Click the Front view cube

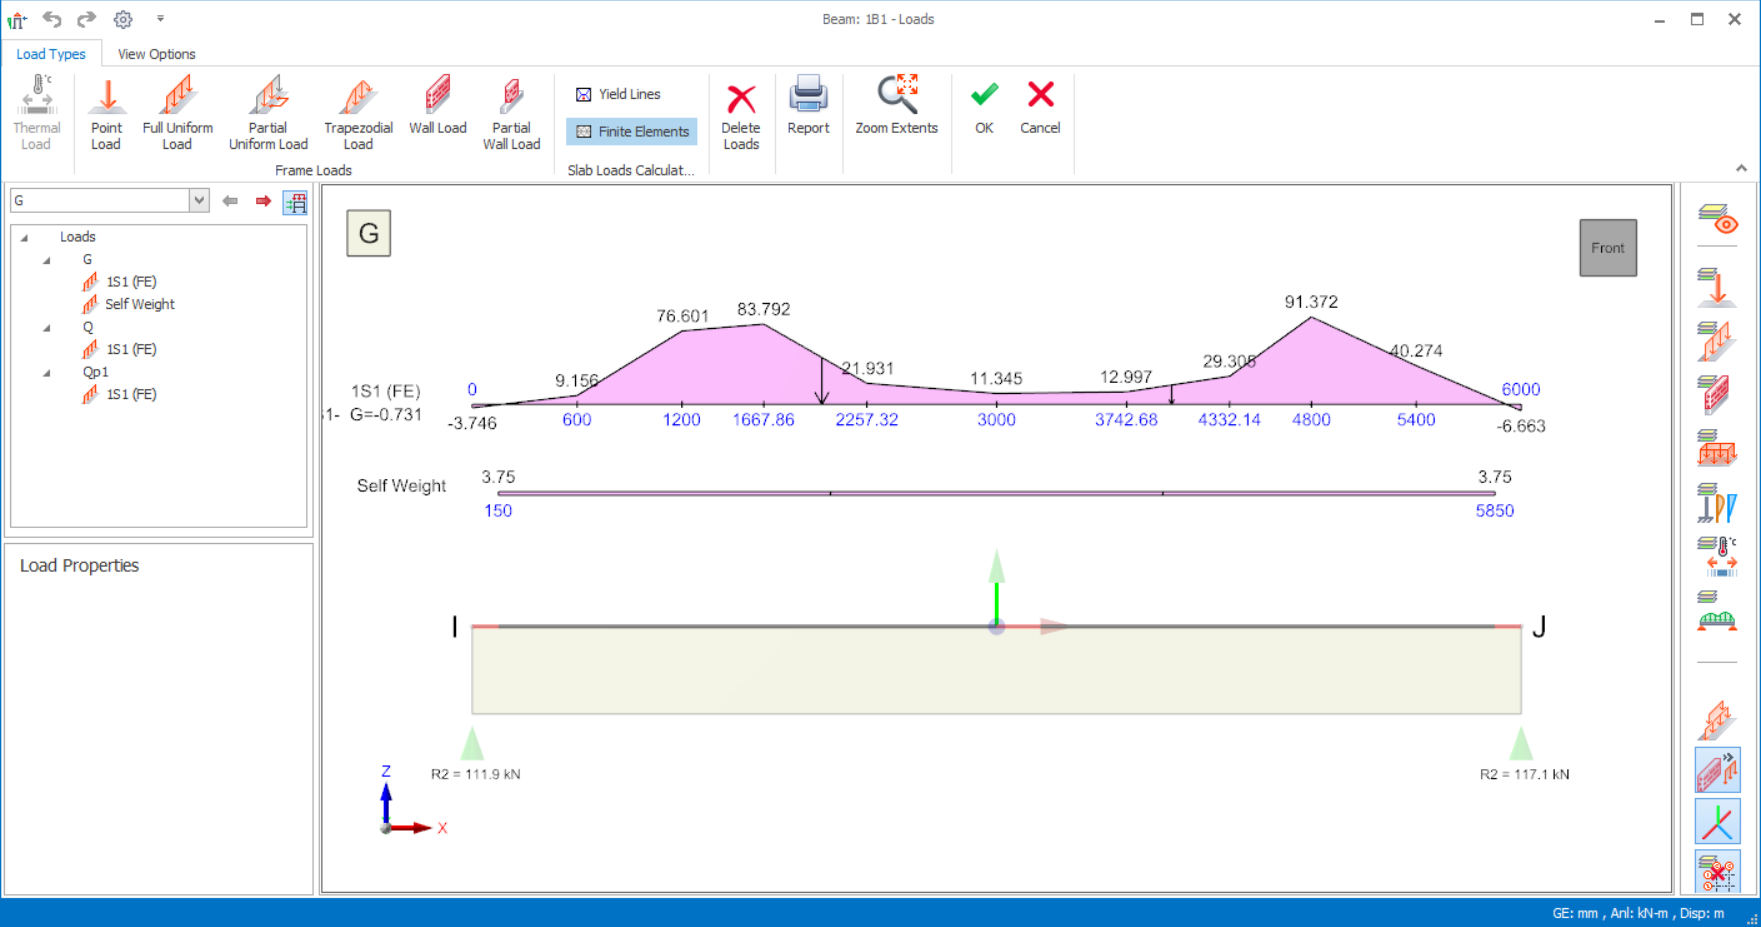pos(1607,248)
